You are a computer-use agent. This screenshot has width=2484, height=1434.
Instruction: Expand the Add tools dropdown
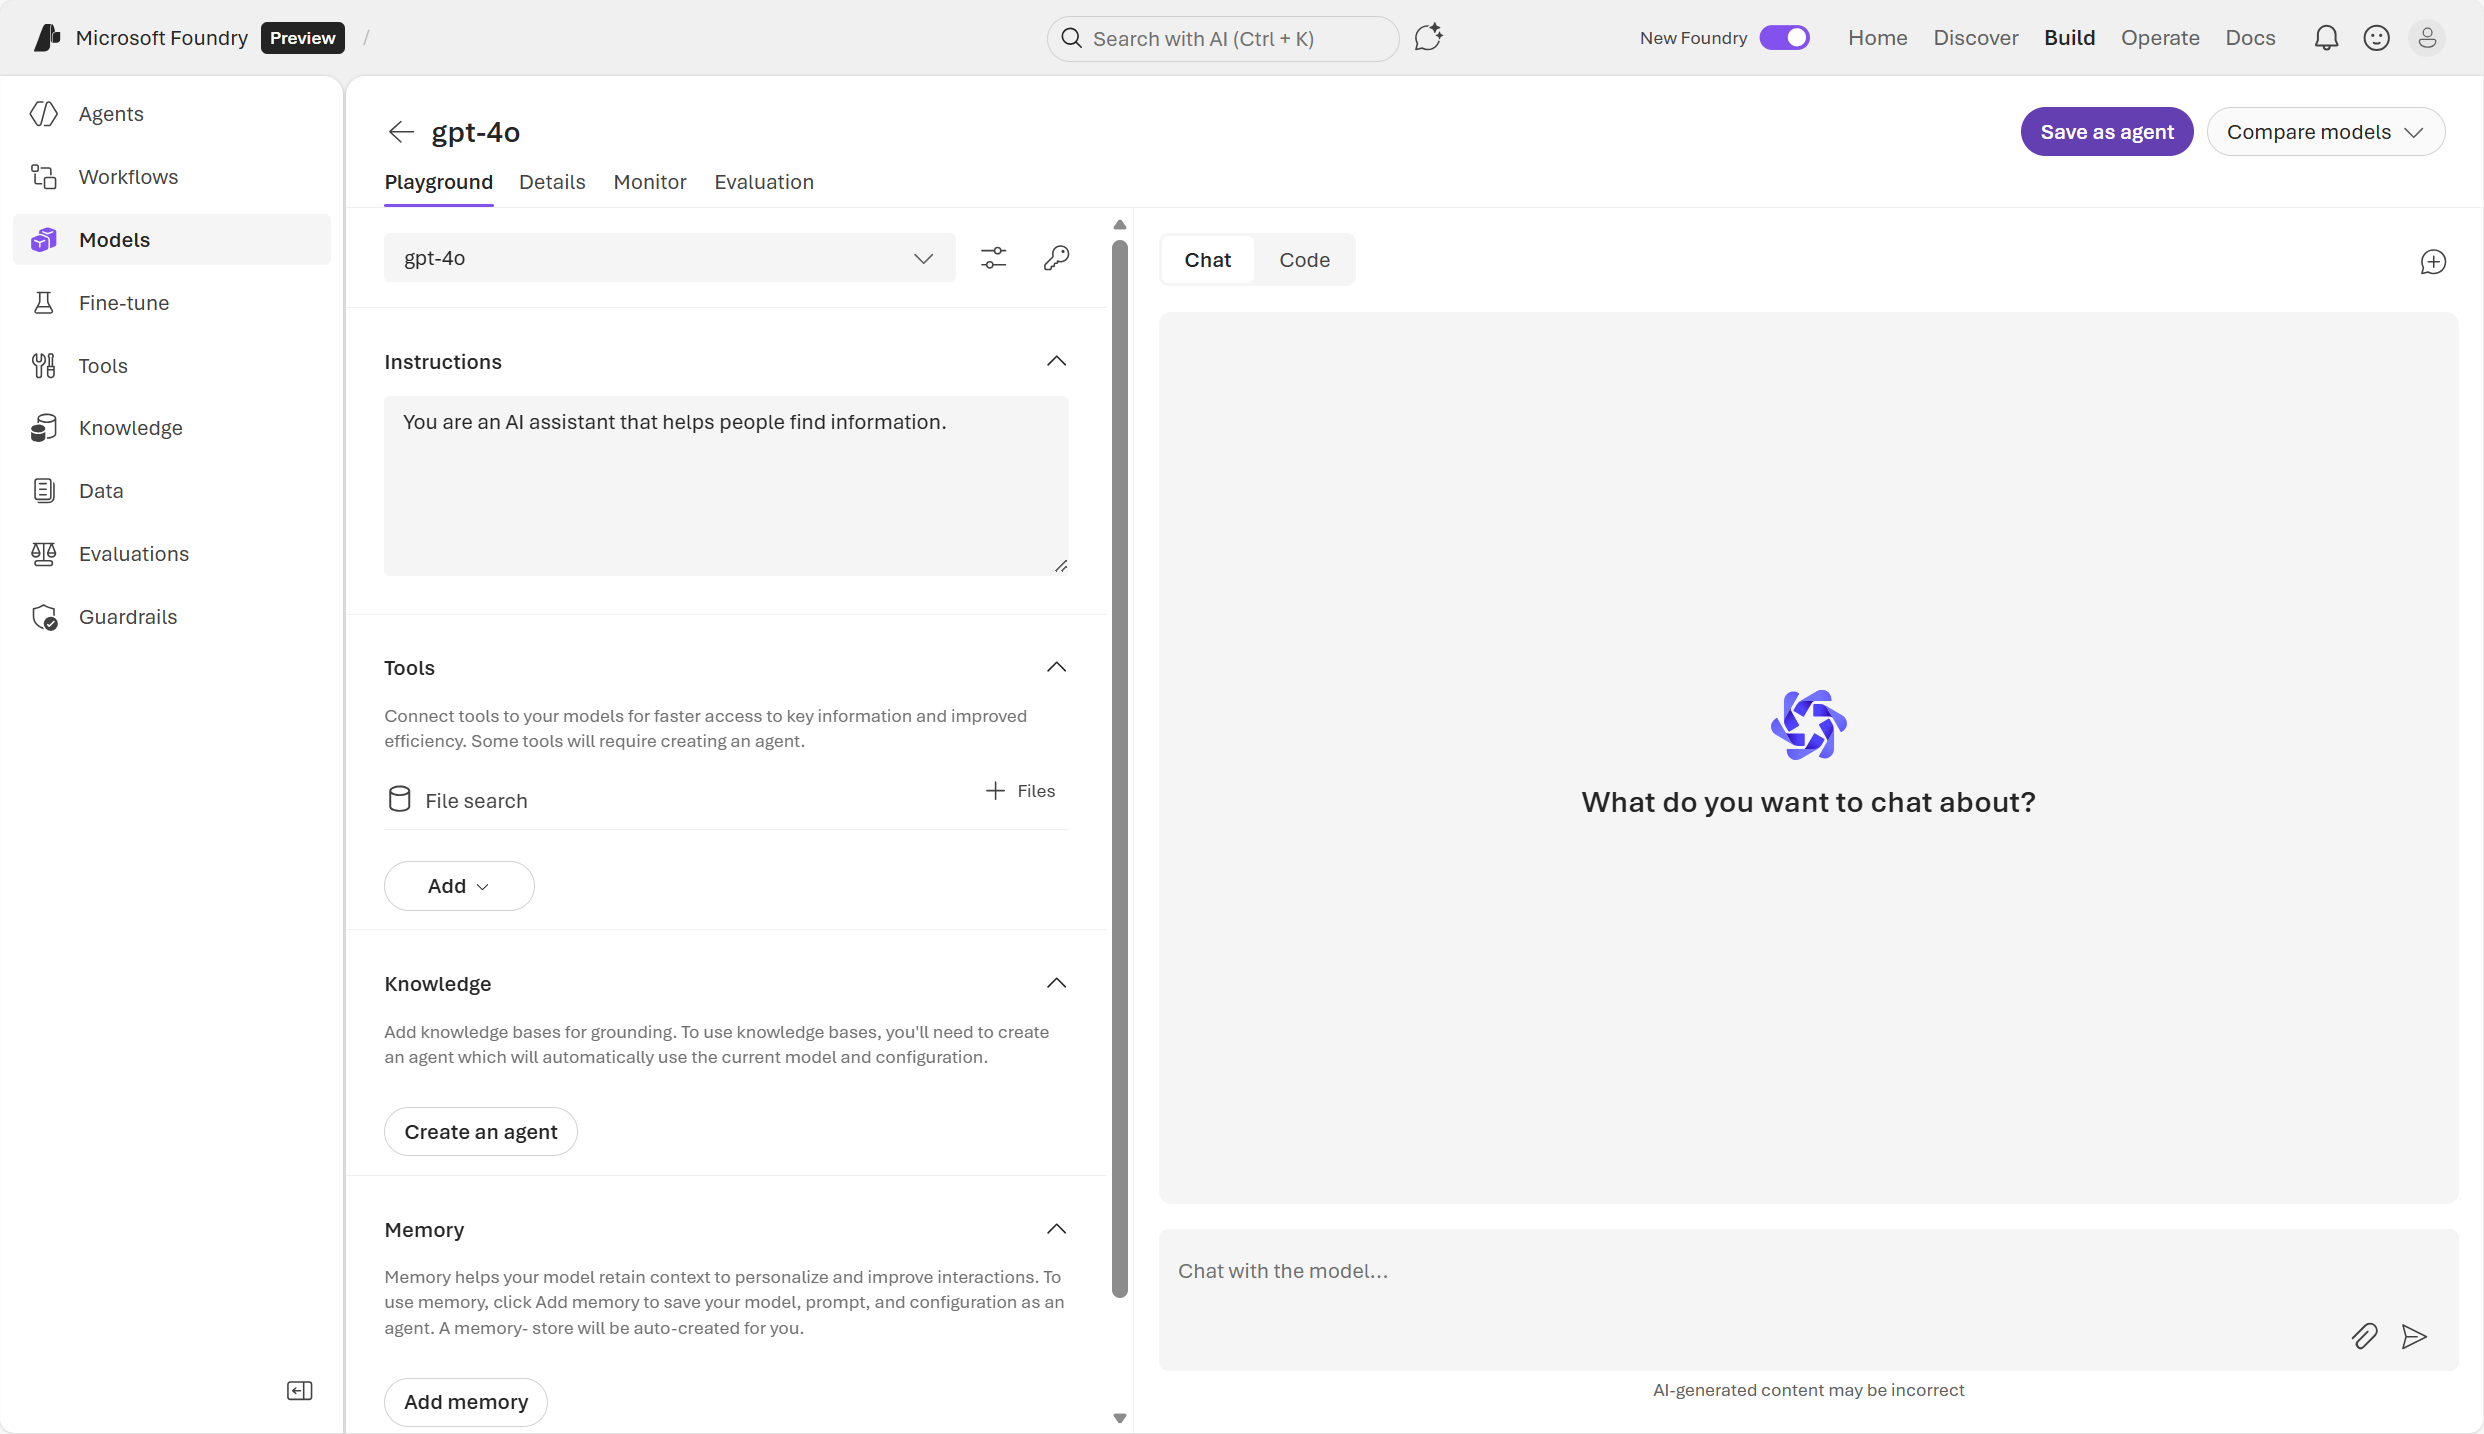[x=458, y=885]
